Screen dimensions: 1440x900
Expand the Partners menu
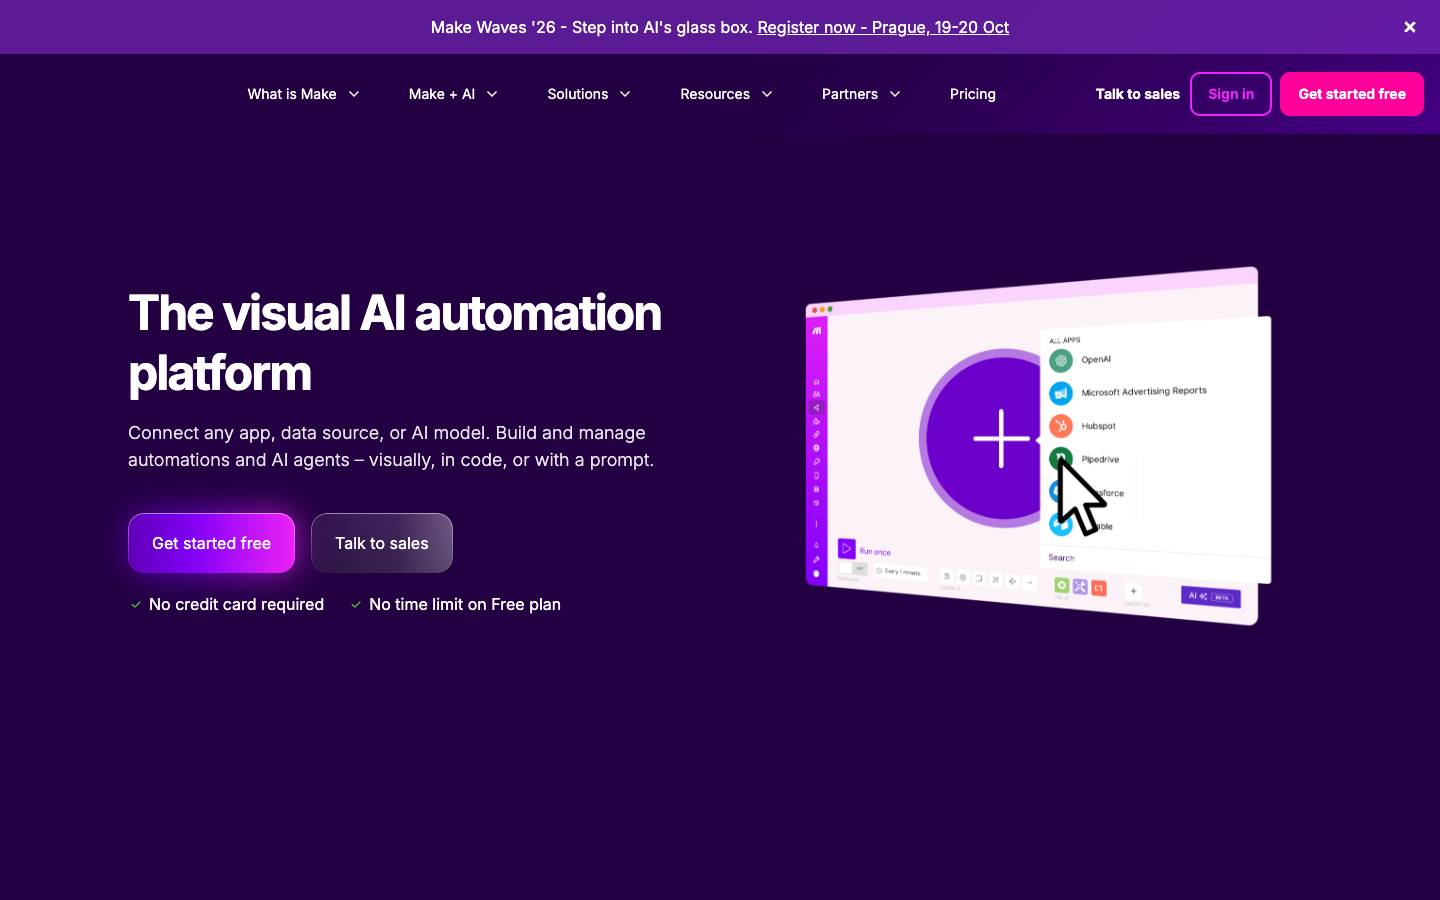(x=861, y=94)
